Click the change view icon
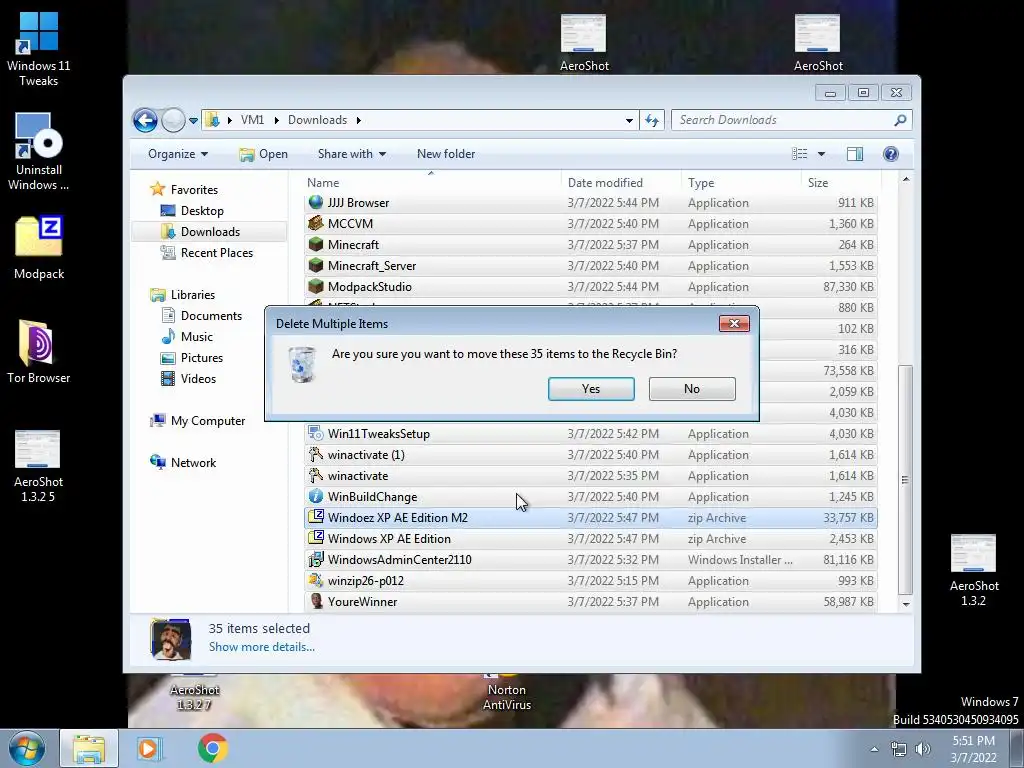Viewport: 1024px width, 768px height. [800, 154]
